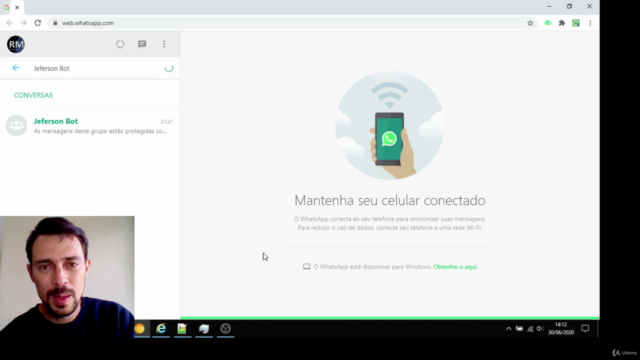
Task: Click the taskbar clock showing 14:12
Action: coord(561,329)
